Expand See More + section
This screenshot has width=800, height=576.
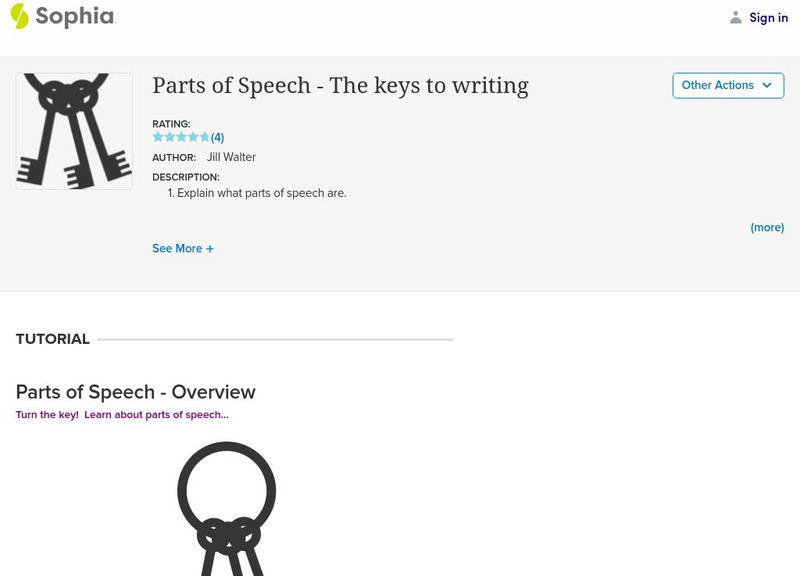click(183, 248)
